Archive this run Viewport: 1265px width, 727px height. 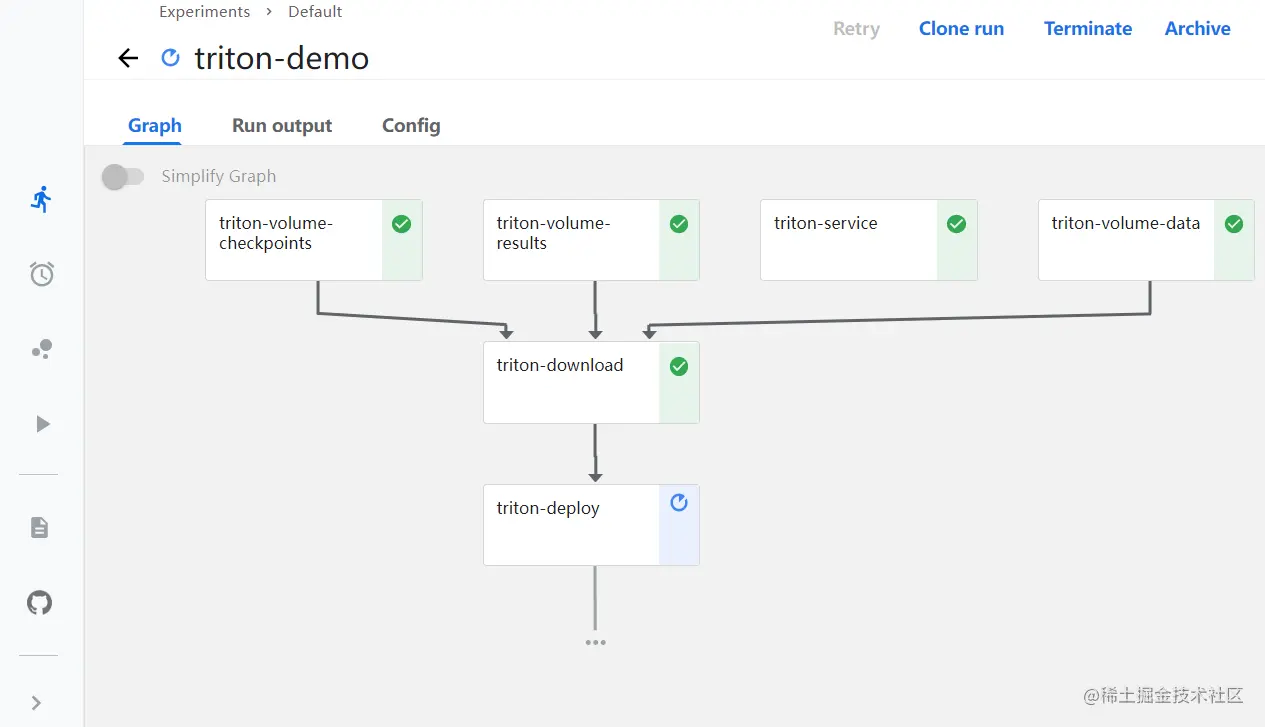tap(1197, 29)
